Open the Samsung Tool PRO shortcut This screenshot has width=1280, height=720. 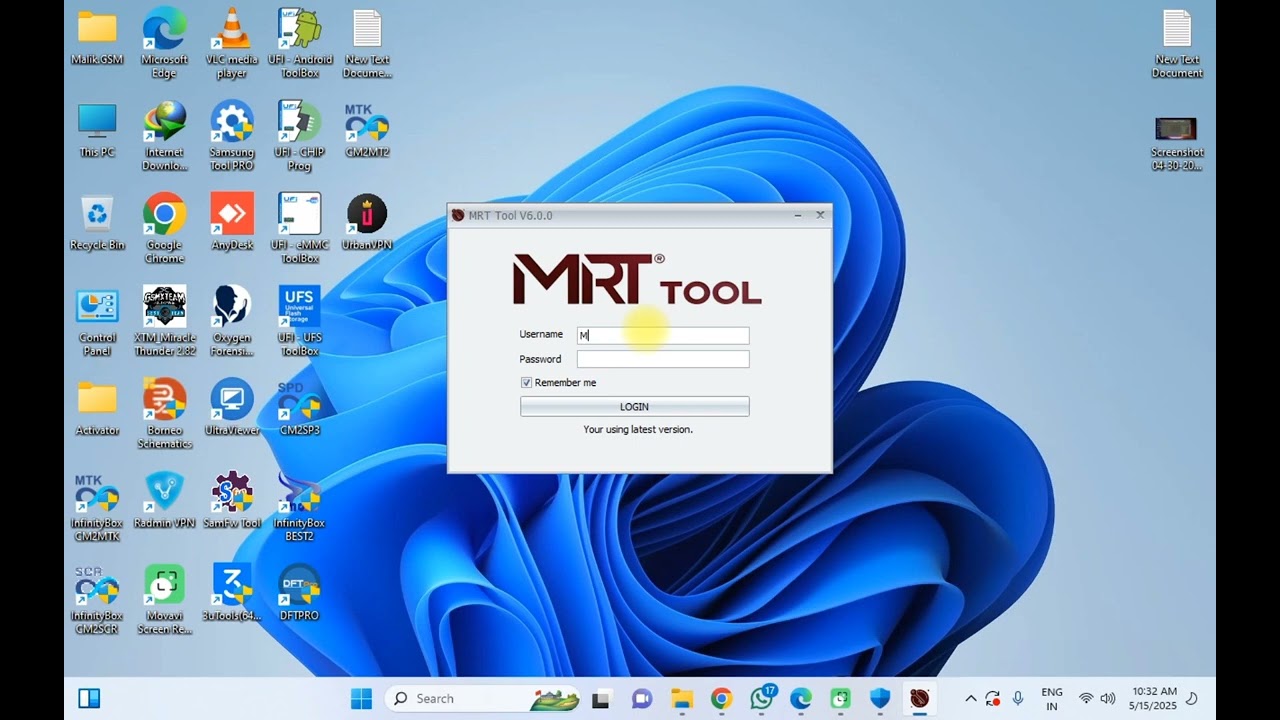click(x=232, y=136)
